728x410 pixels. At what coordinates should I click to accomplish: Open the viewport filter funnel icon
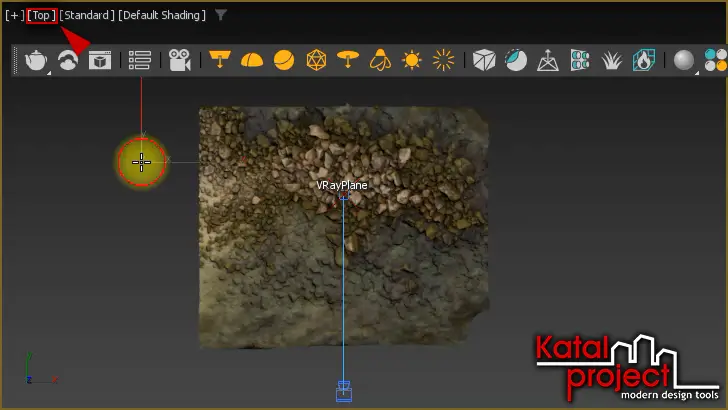point(221,15)
